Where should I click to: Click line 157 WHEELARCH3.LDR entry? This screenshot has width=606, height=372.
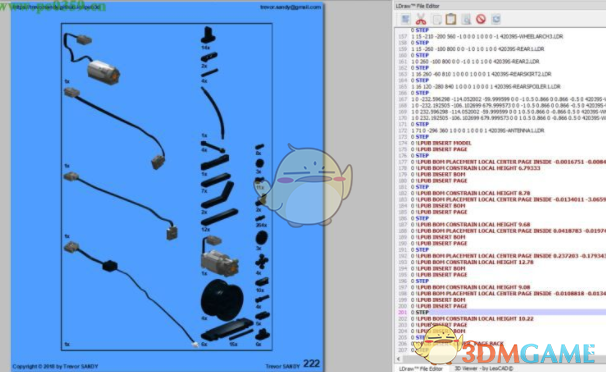point(487,36)
